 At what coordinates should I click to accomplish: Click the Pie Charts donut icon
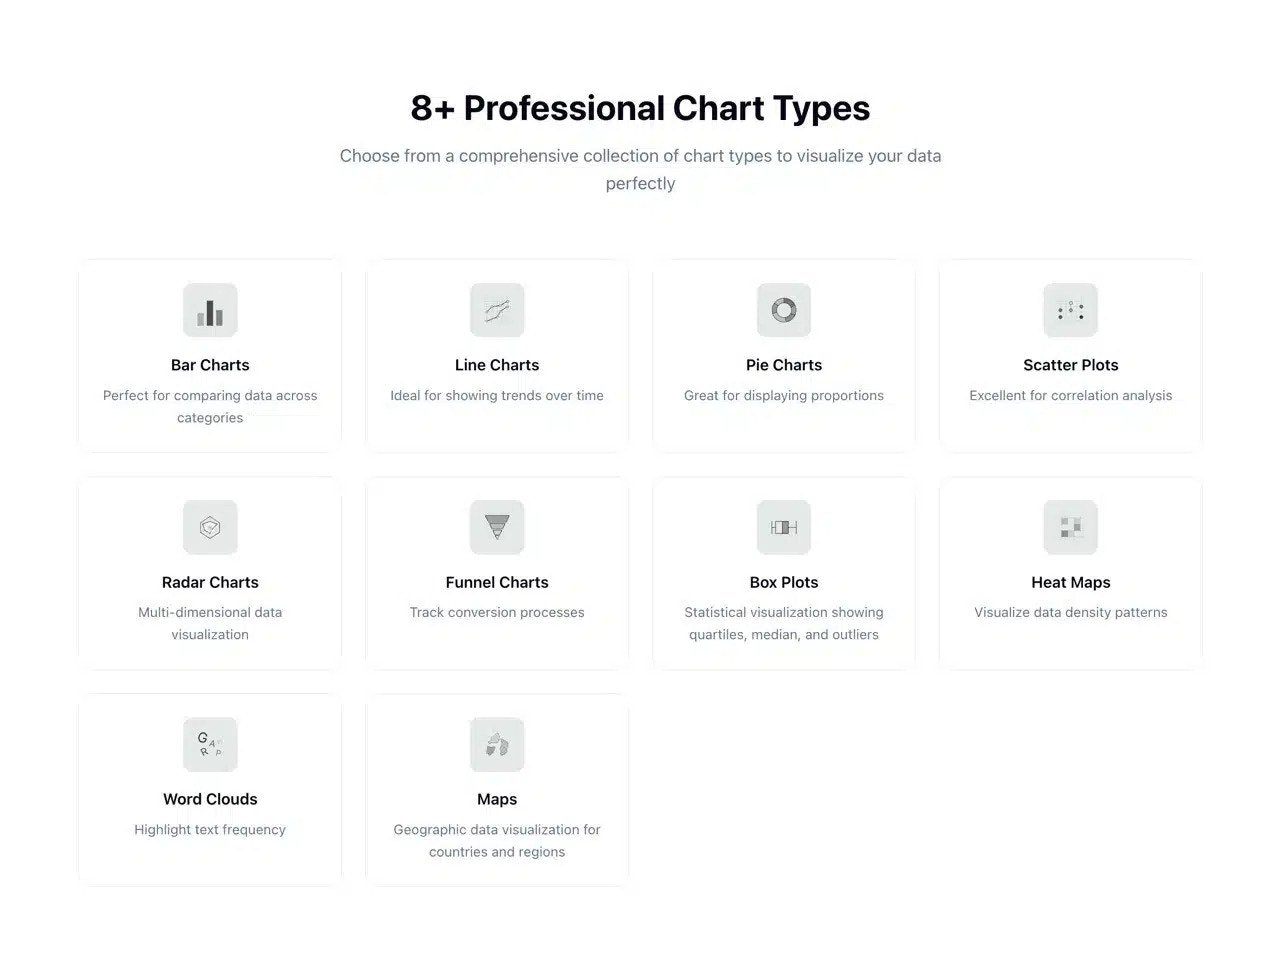(784, 310)
